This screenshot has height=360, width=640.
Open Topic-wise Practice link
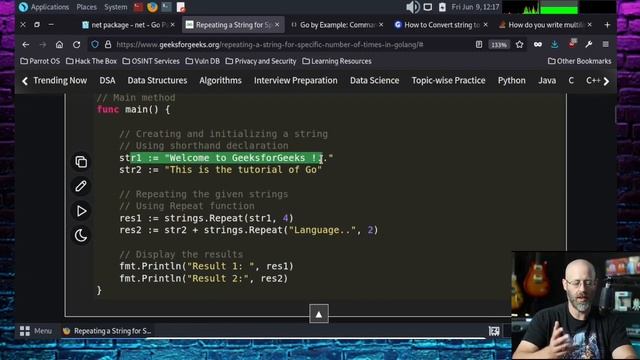tap(448, 80)
